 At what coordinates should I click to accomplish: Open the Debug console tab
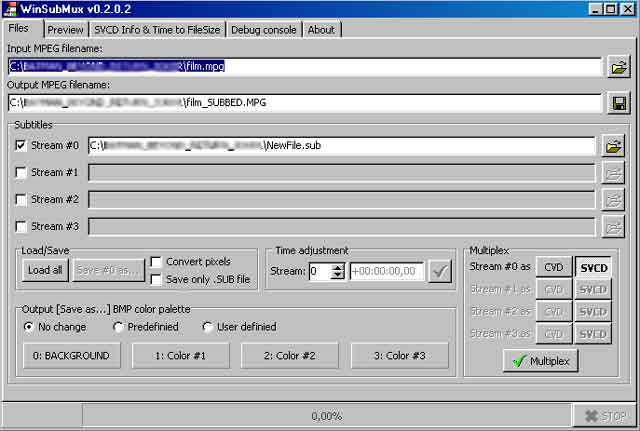(264, 30)
